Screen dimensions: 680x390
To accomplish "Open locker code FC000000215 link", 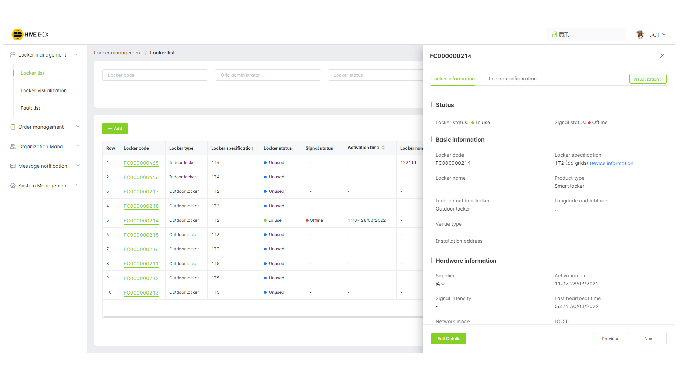I will click(x=141, y=235).
